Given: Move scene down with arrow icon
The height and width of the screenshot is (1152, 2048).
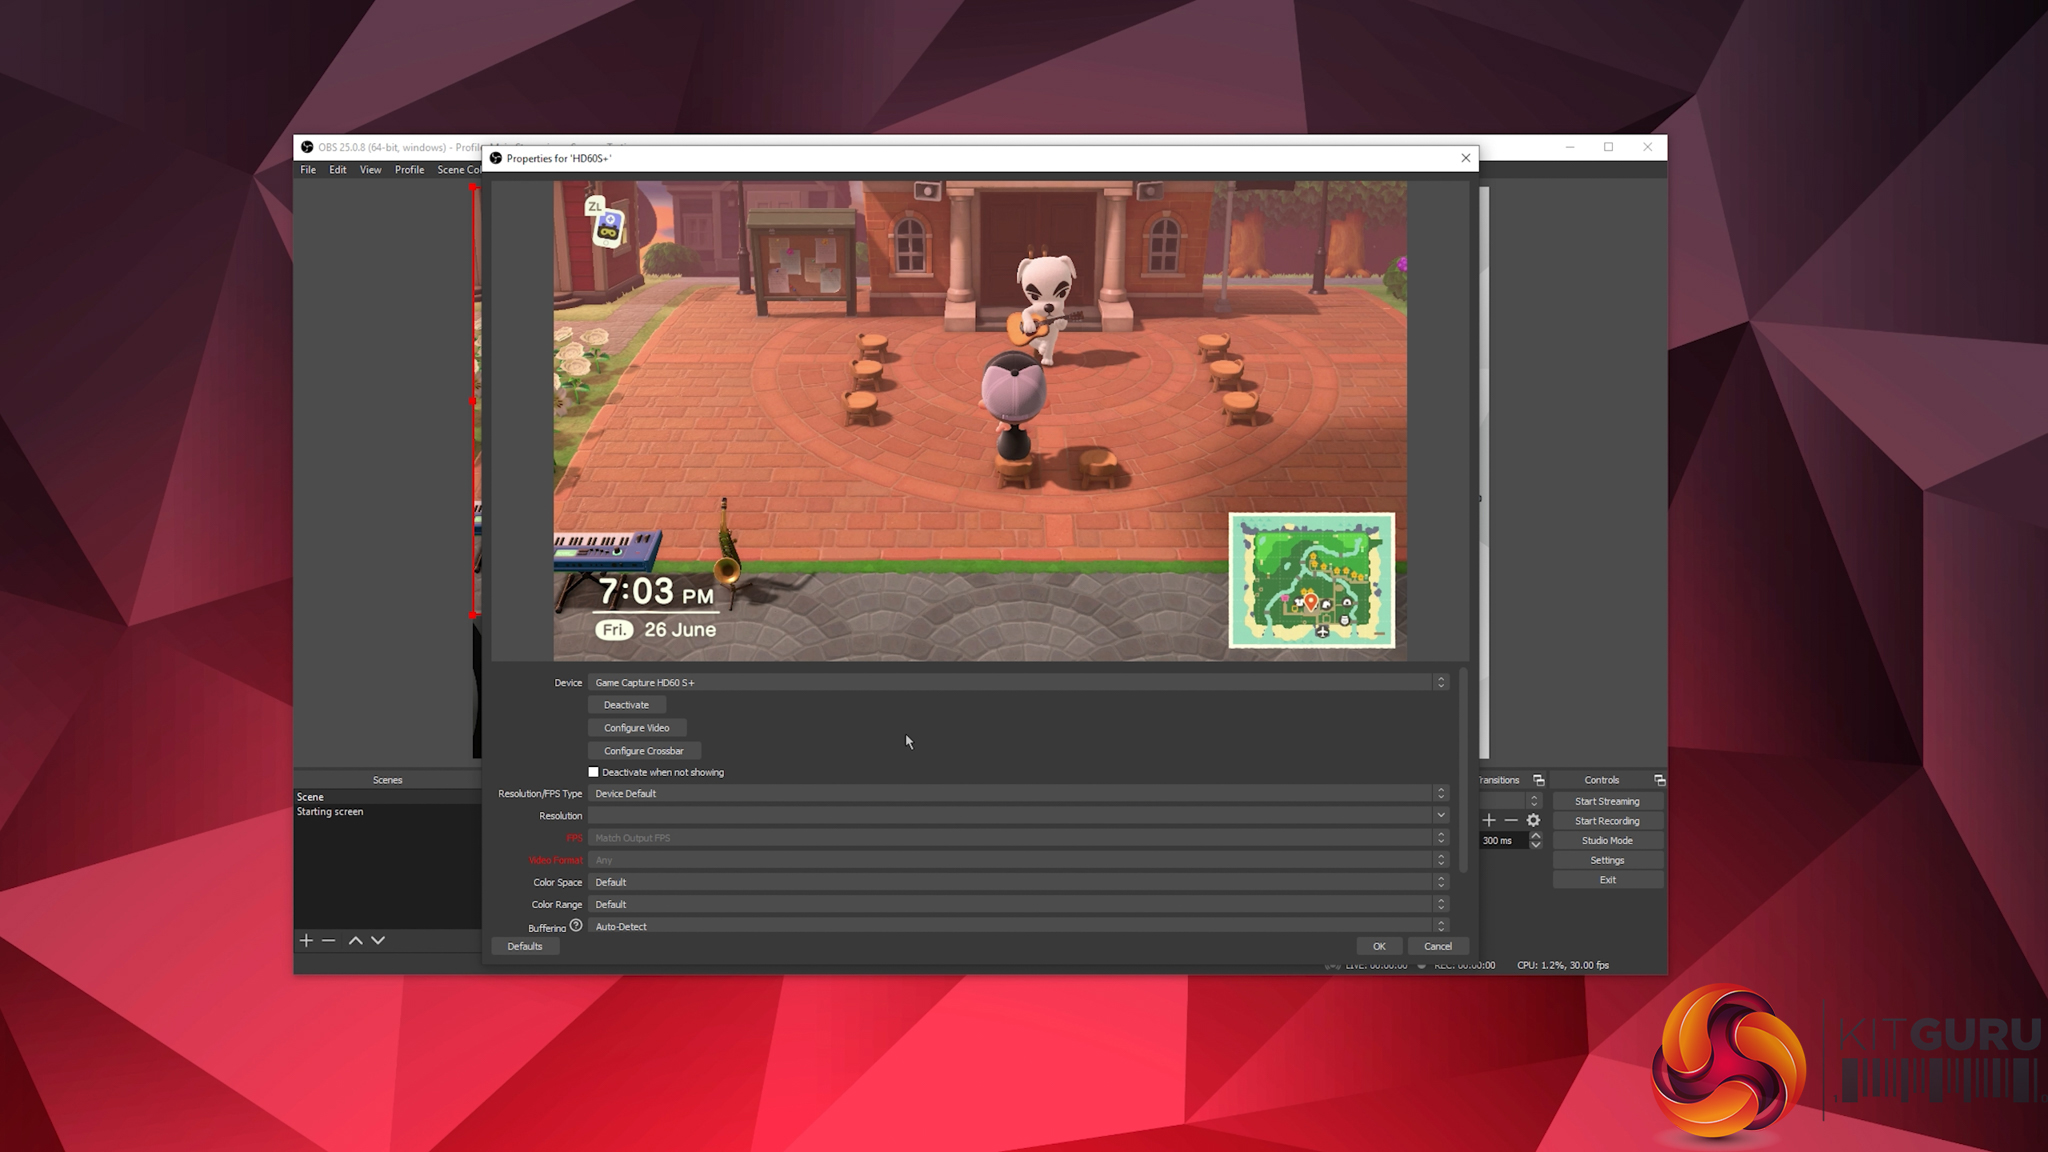Looking at the screenshot, I should (x=378, y=940).
